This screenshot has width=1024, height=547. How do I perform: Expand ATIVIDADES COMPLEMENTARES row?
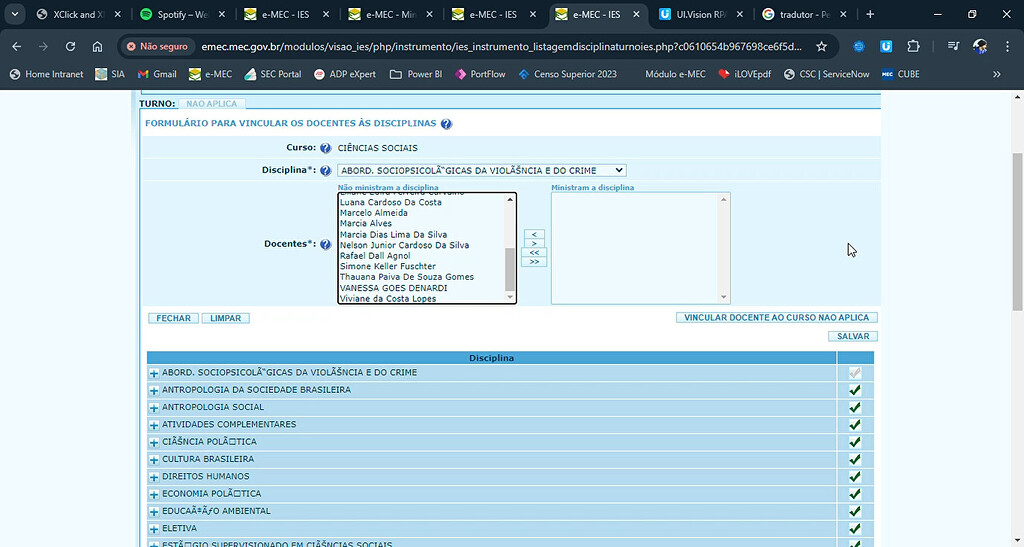154,425
